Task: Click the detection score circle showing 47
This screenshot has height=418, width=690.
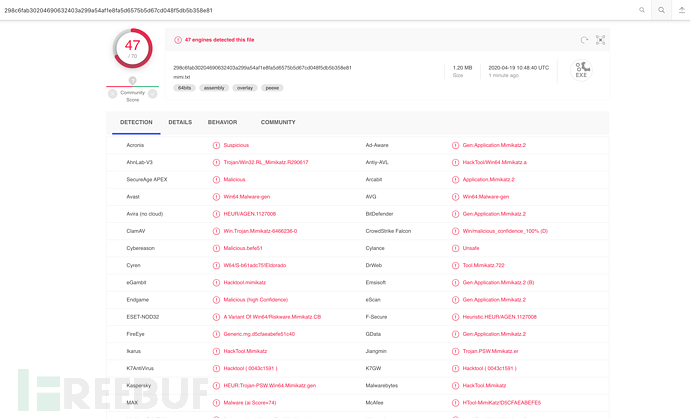Action: click(132, 48)
